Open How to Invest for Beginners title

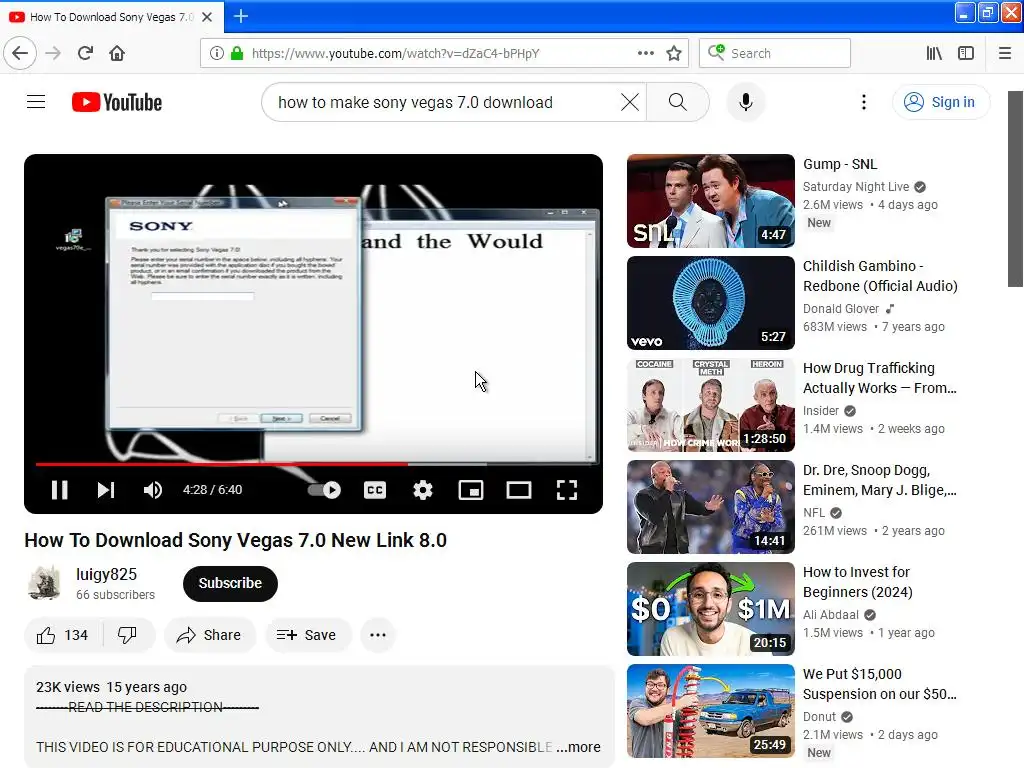[857, 582]
